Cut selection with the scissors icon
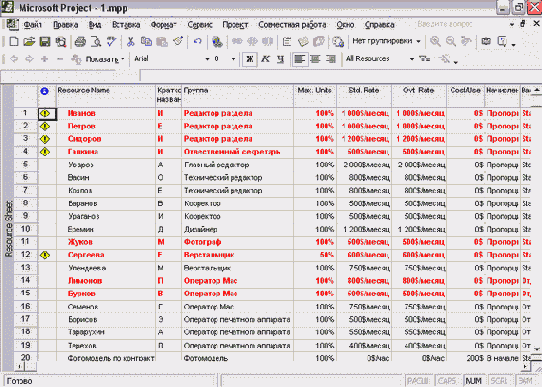Viewport: 542px width, 387px height. 130,42
